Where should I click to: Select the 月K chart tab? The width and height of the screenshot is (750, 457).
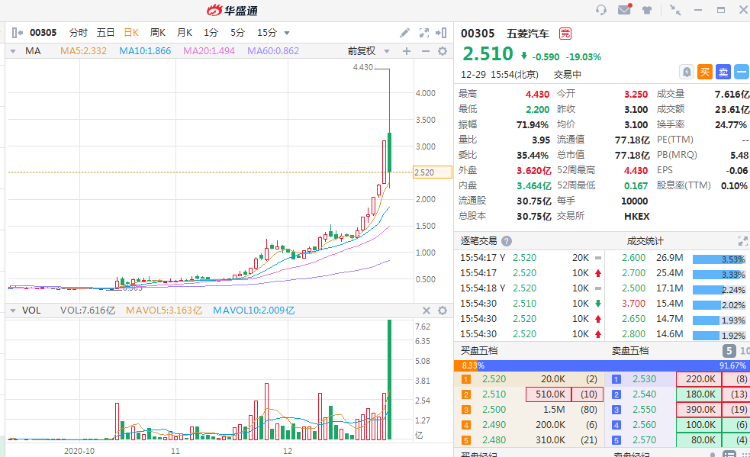[x=184, y=33]
